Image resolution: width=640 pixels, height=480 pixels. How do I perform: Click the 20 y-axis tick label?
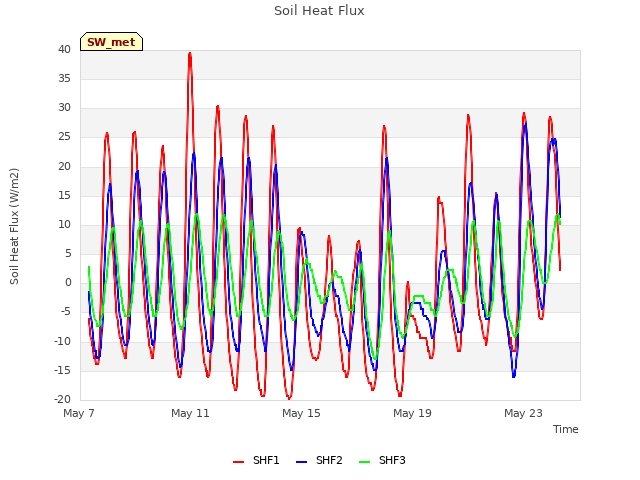click(x=64, y=166)
